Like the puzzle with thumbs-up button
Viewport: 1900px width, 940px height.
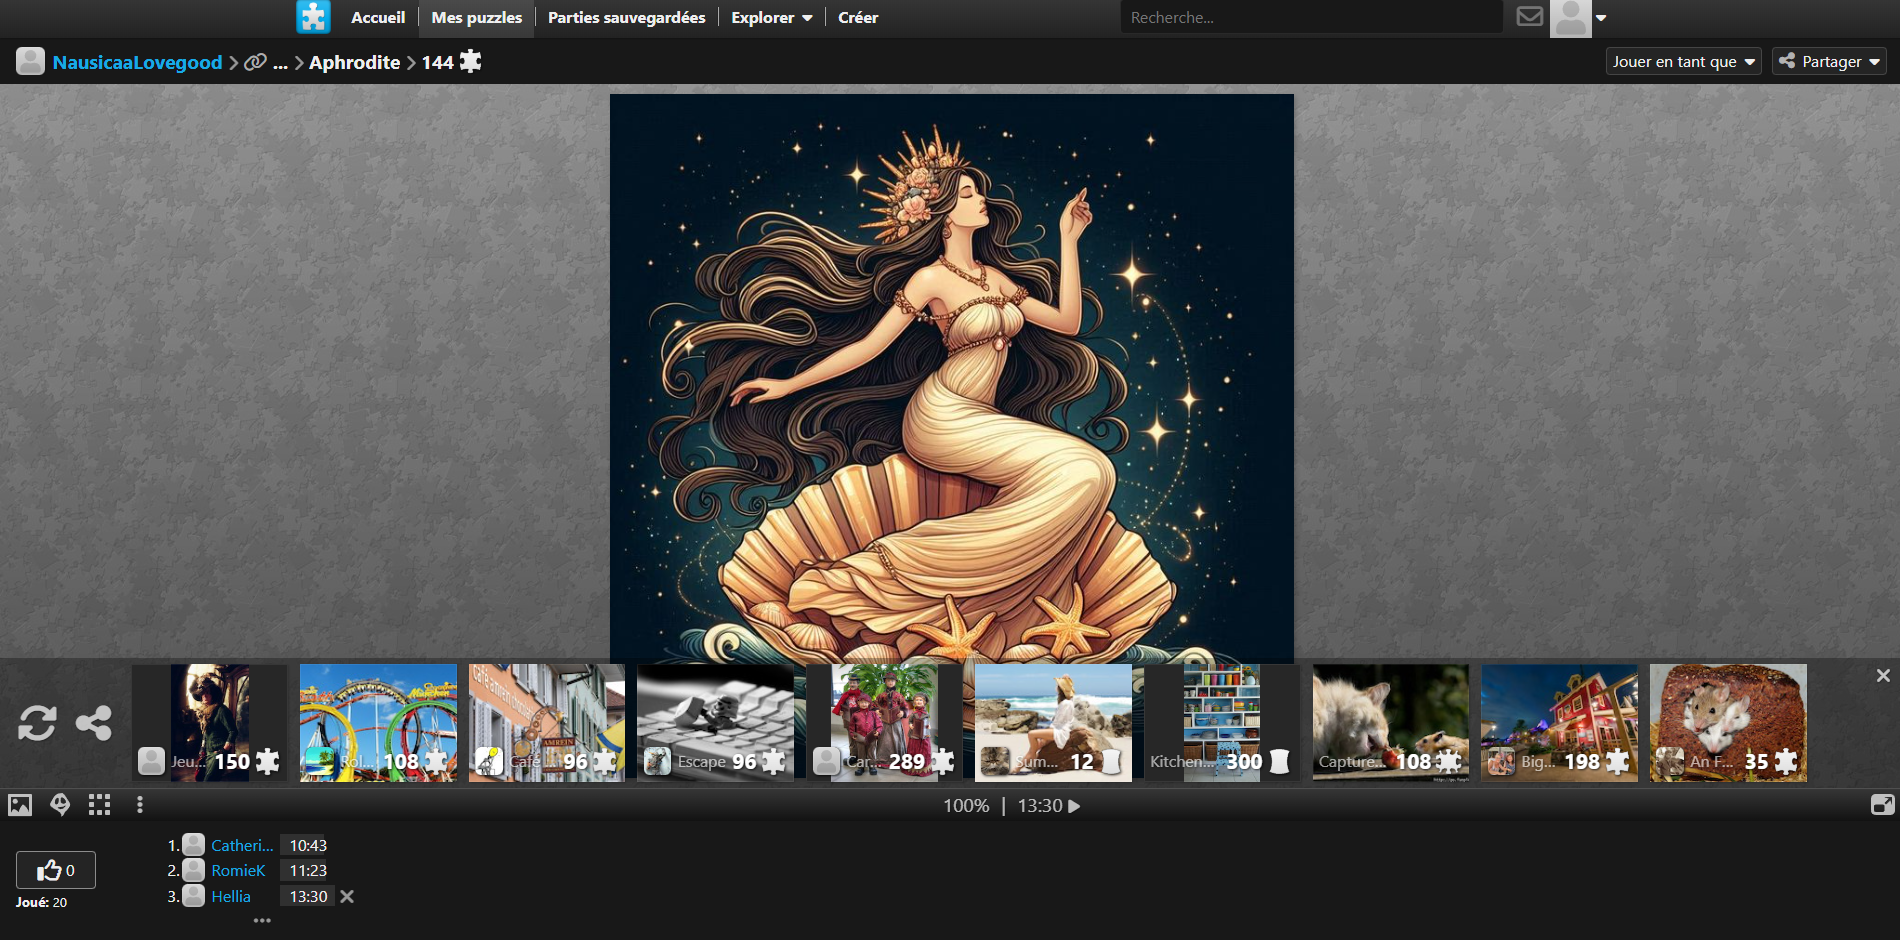click(55, 870)
